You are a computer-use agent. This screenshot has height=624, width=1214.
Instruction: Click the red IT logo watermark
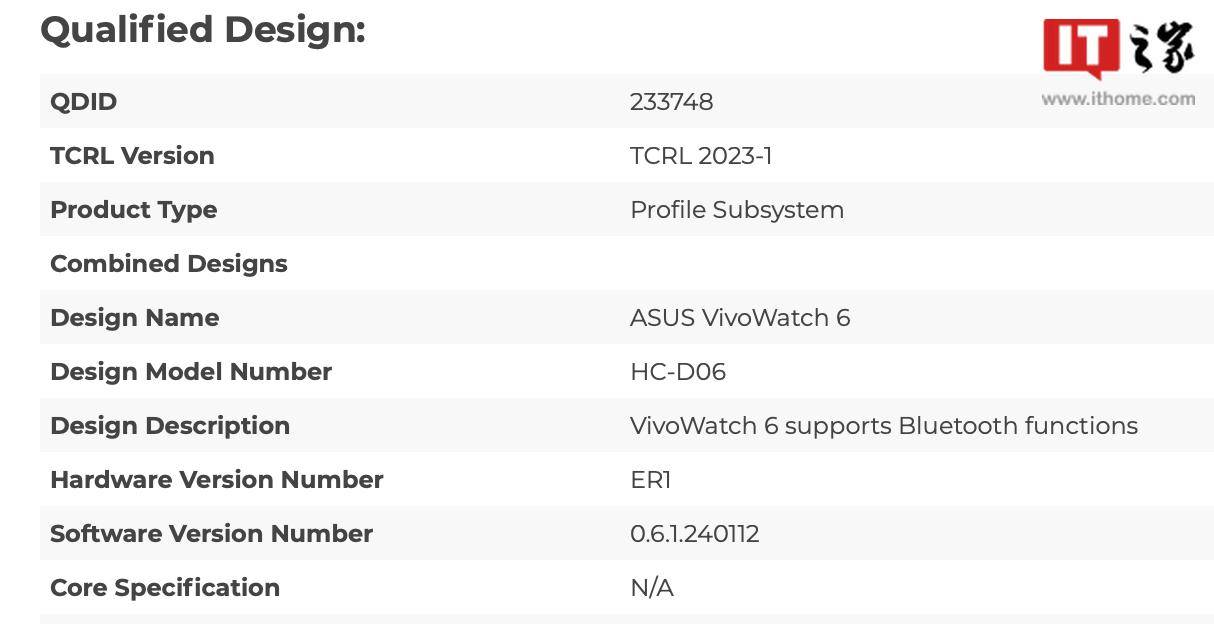tap(1081, 48)
